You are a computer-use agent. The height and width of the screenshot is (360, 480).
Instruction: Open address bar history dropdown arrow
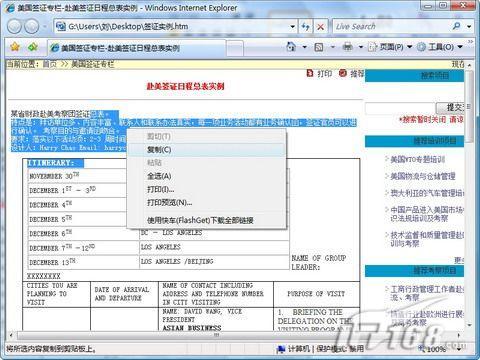292,26
